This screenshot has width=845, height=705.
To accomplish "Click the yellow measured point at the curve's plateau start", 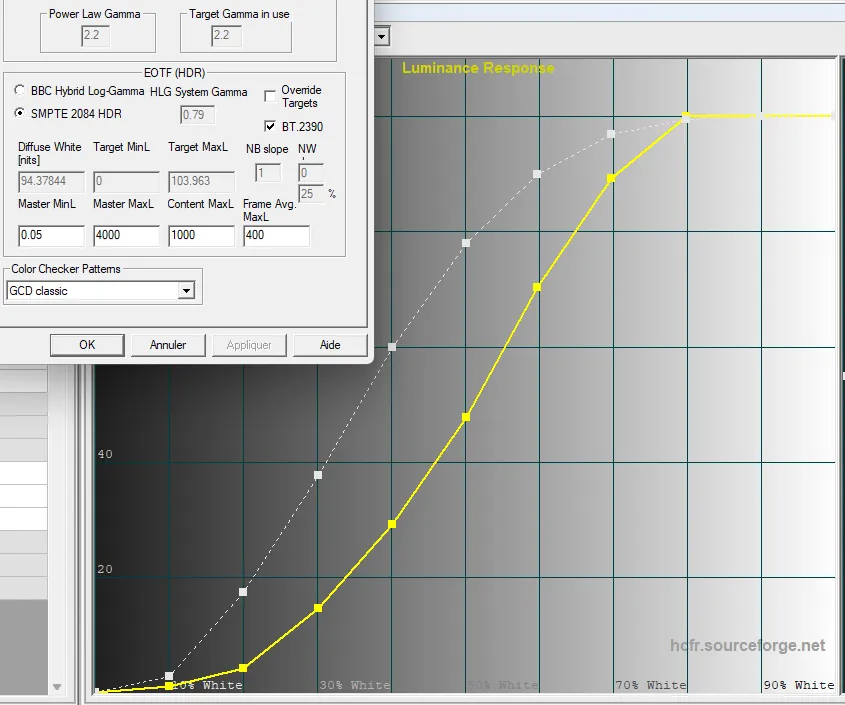I will pos(686,115).
